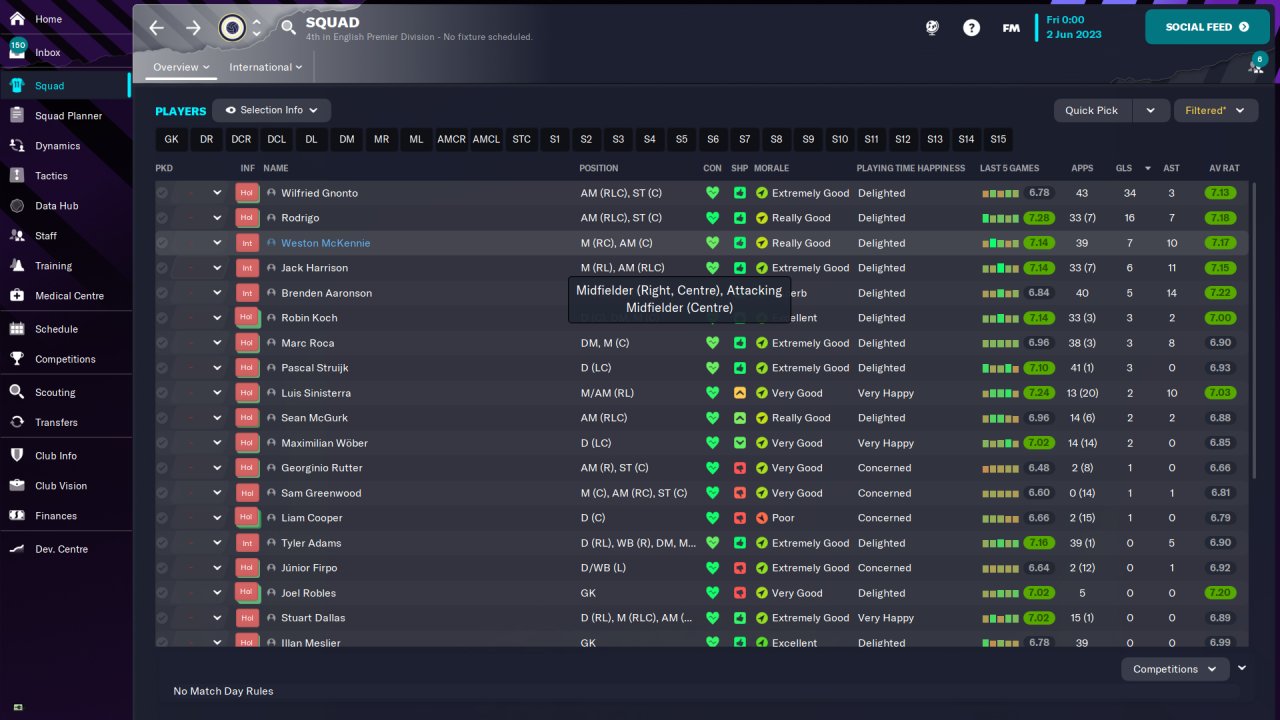1280x720 pixels.
Task: Open Training cone icon
Action: pos(17,265)
